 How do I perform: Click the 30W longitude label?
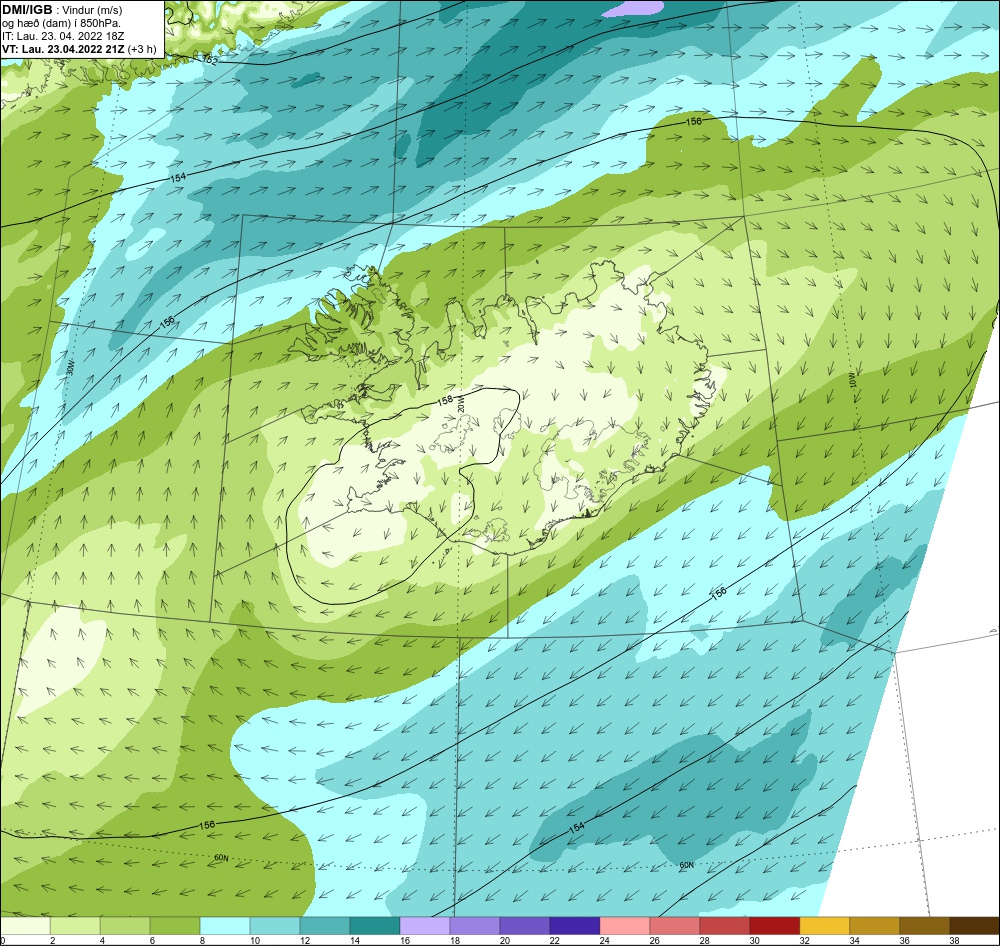[x=71, y=368]
